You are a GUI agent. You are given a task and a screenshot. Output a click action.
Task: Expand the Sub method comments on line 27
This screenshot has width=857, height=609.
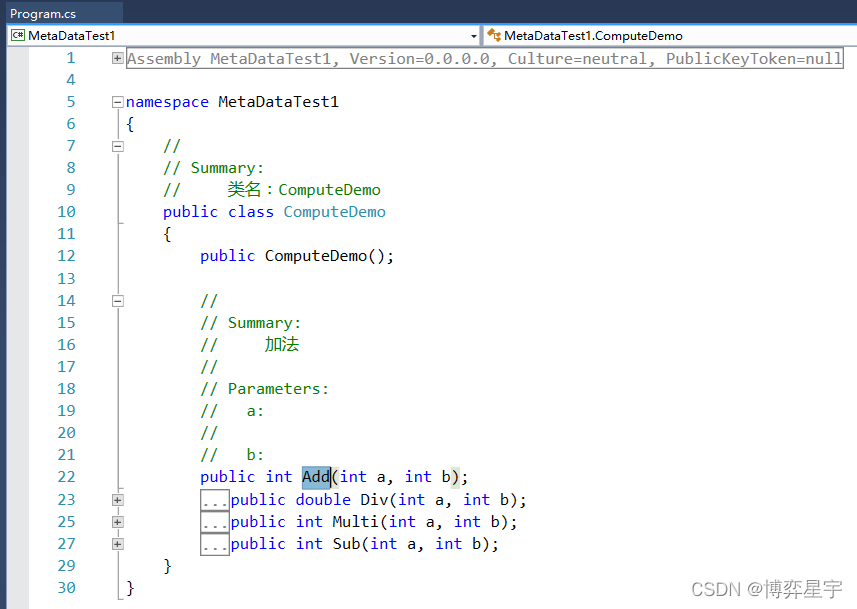pyautogui.click(x=118, y=543)
